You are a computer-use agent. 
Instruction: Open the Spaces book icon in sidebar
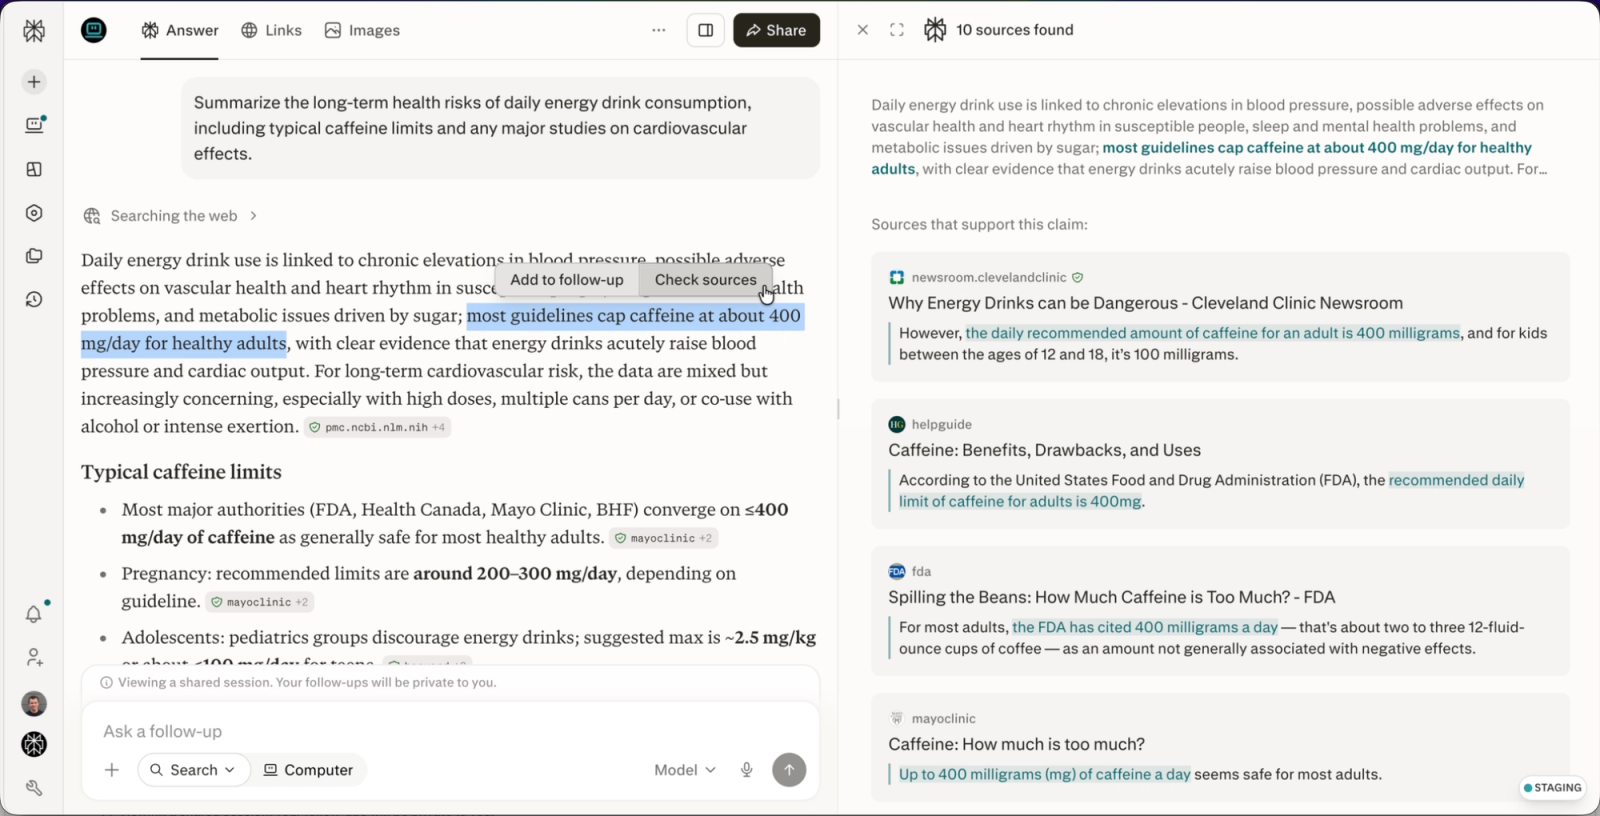click(34, 169)
